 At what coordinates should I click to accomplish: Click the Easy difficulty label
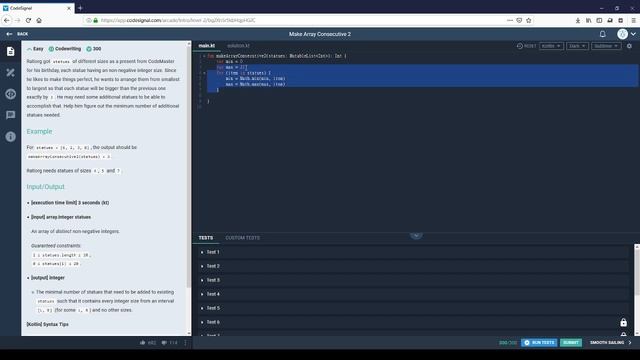coord(35,49)
